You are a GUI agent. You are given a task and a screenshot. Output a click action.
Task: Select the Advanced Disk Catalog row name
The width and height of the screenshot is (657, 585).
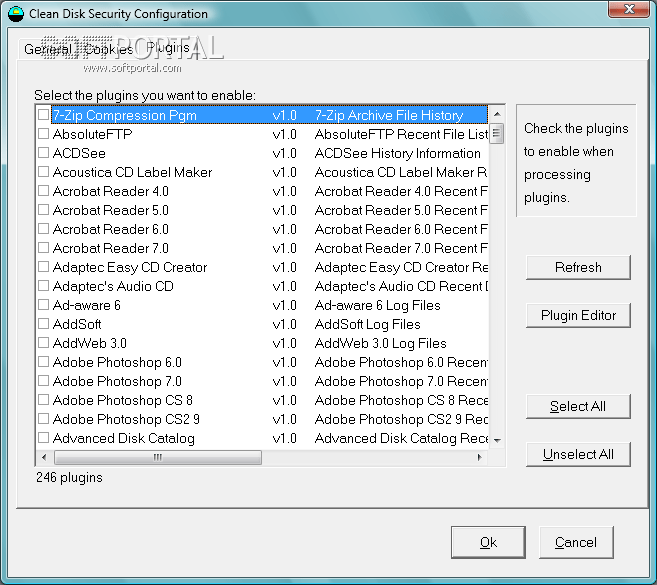pos(124,438)
